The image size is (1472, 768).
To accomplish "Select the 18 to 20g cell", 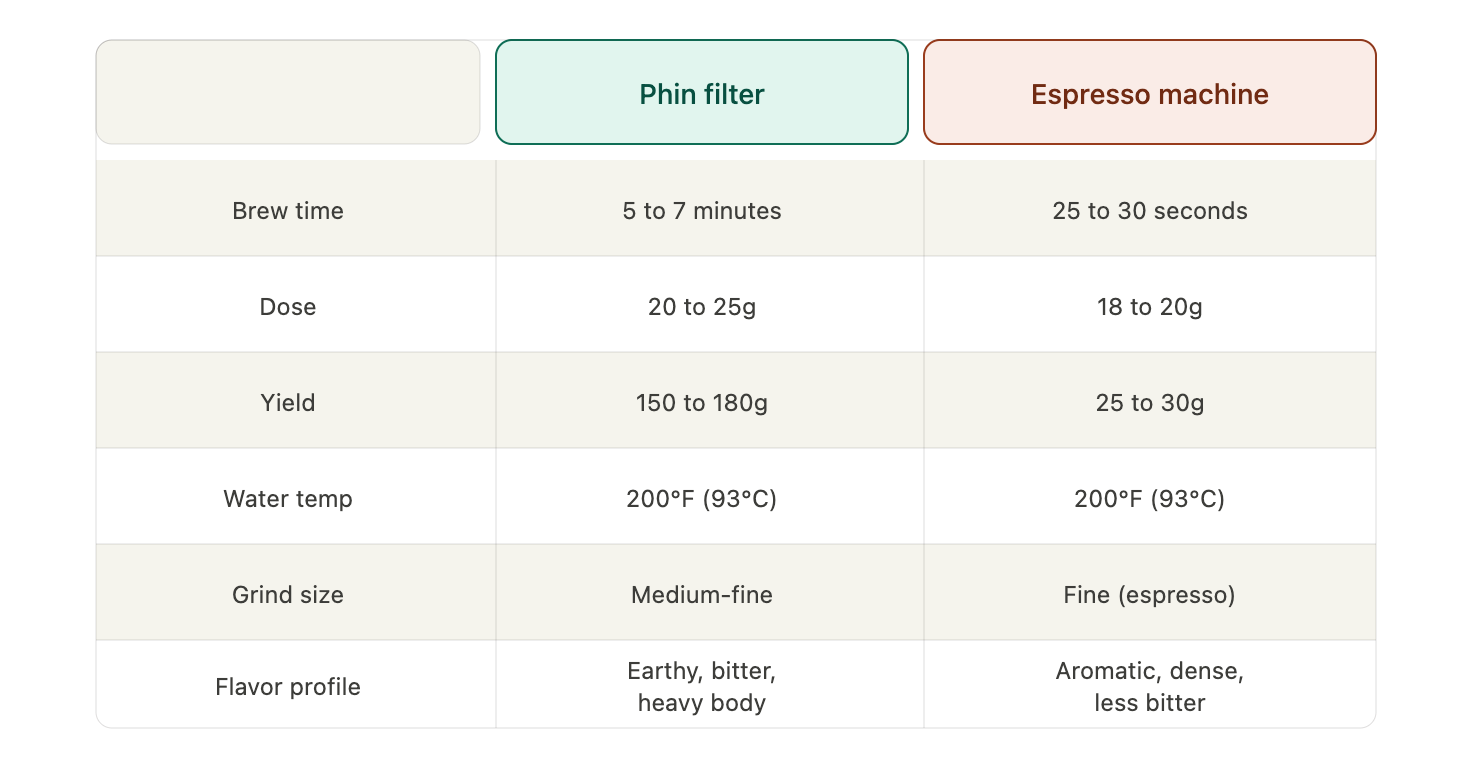I will pyautogui.click(x=1150, y=306).
